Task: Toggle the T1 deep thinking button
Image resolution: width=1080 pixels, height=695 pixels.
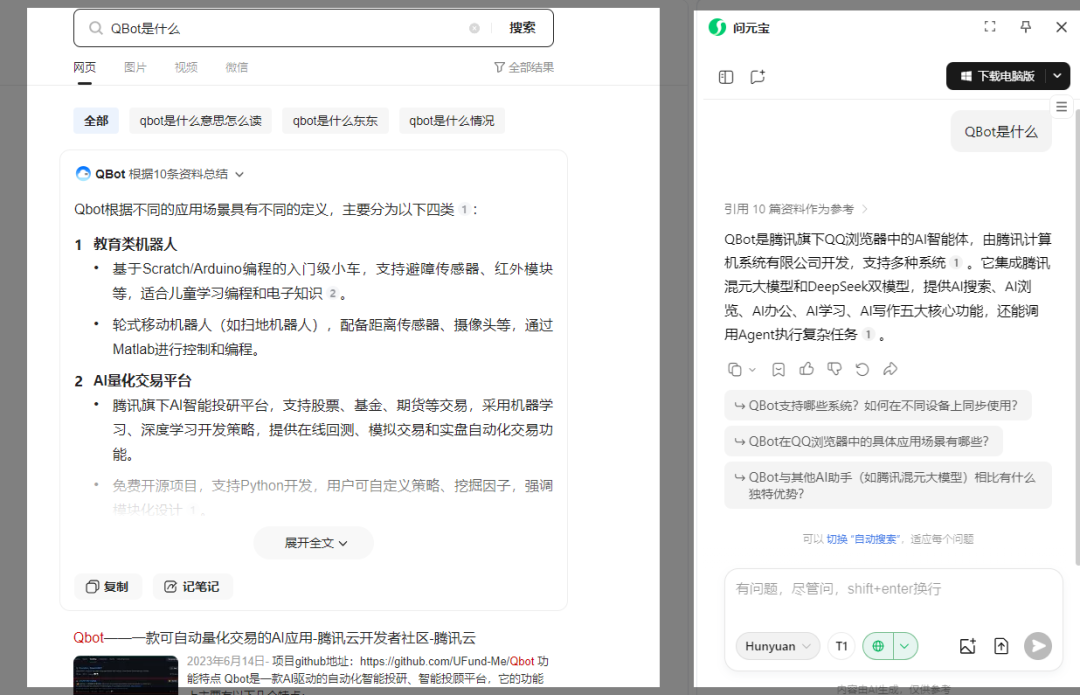Action: pos(841,646)
